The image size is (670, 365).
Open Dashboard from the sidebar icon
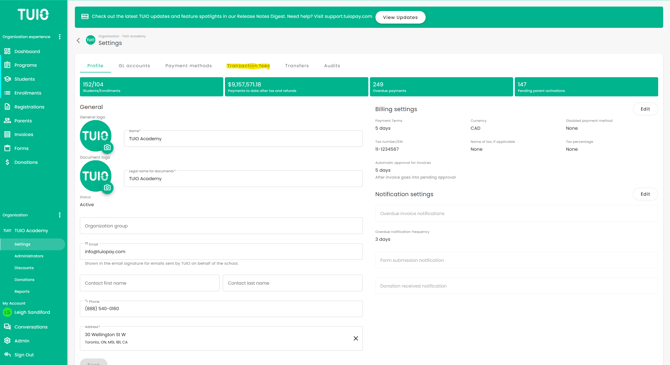[x=7, y=51]
